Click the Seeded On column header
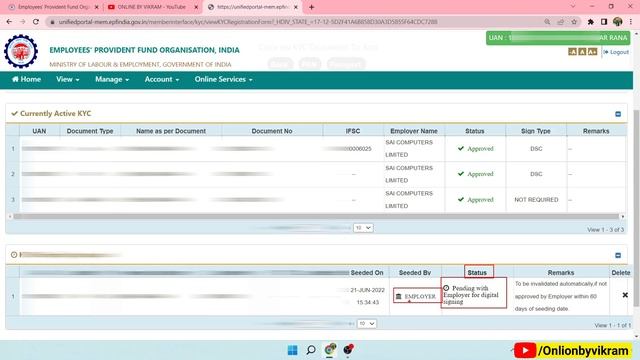This screenshot has height=360, width=640. [367, 273]
